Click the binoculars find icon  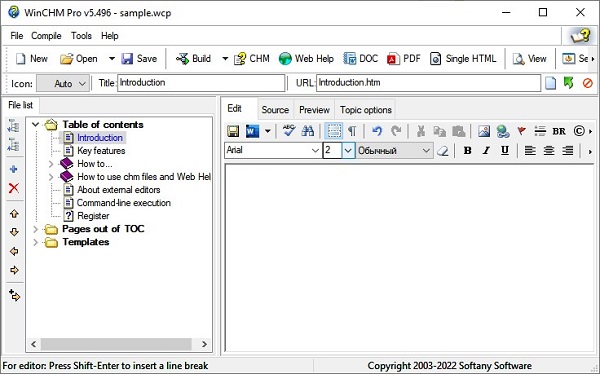tap(308, 131)
